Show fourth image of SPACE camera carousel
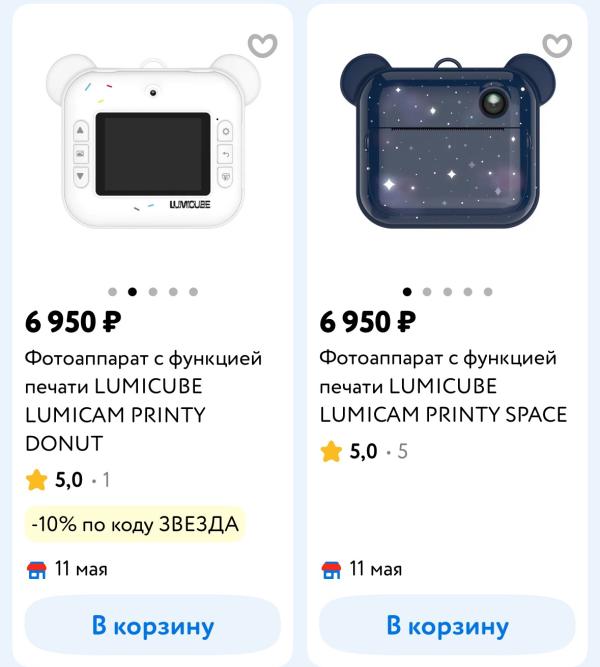Screen dimensions: 600x667 [x=468, y=292]
